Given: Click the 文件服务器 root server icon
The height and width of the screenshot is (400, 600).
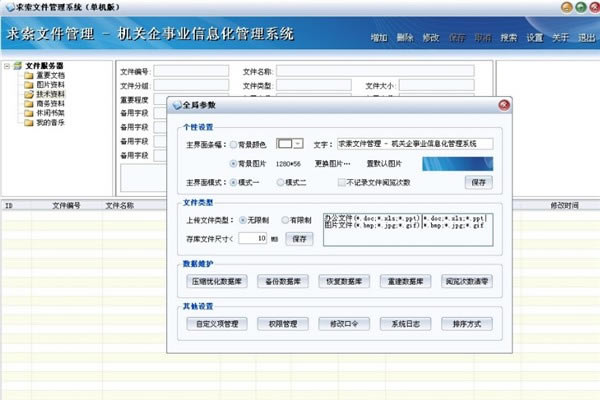Looking at the screenshot, I should pyautogui.click(x=18, y=65).
